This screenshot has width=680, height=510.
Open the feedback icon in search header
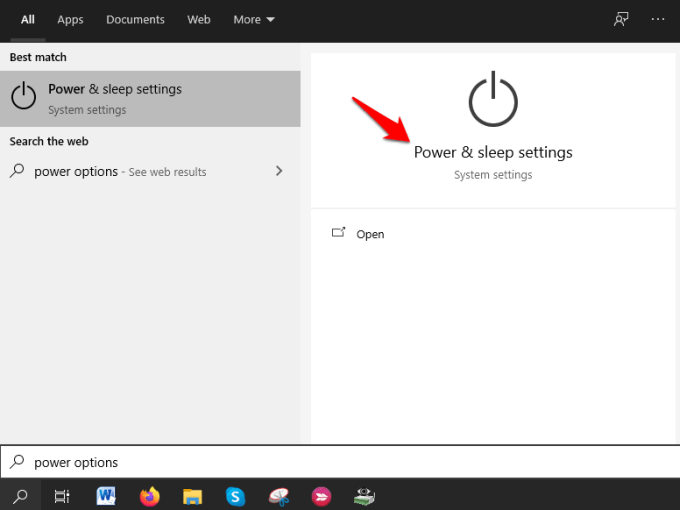[x=621, y=19]
